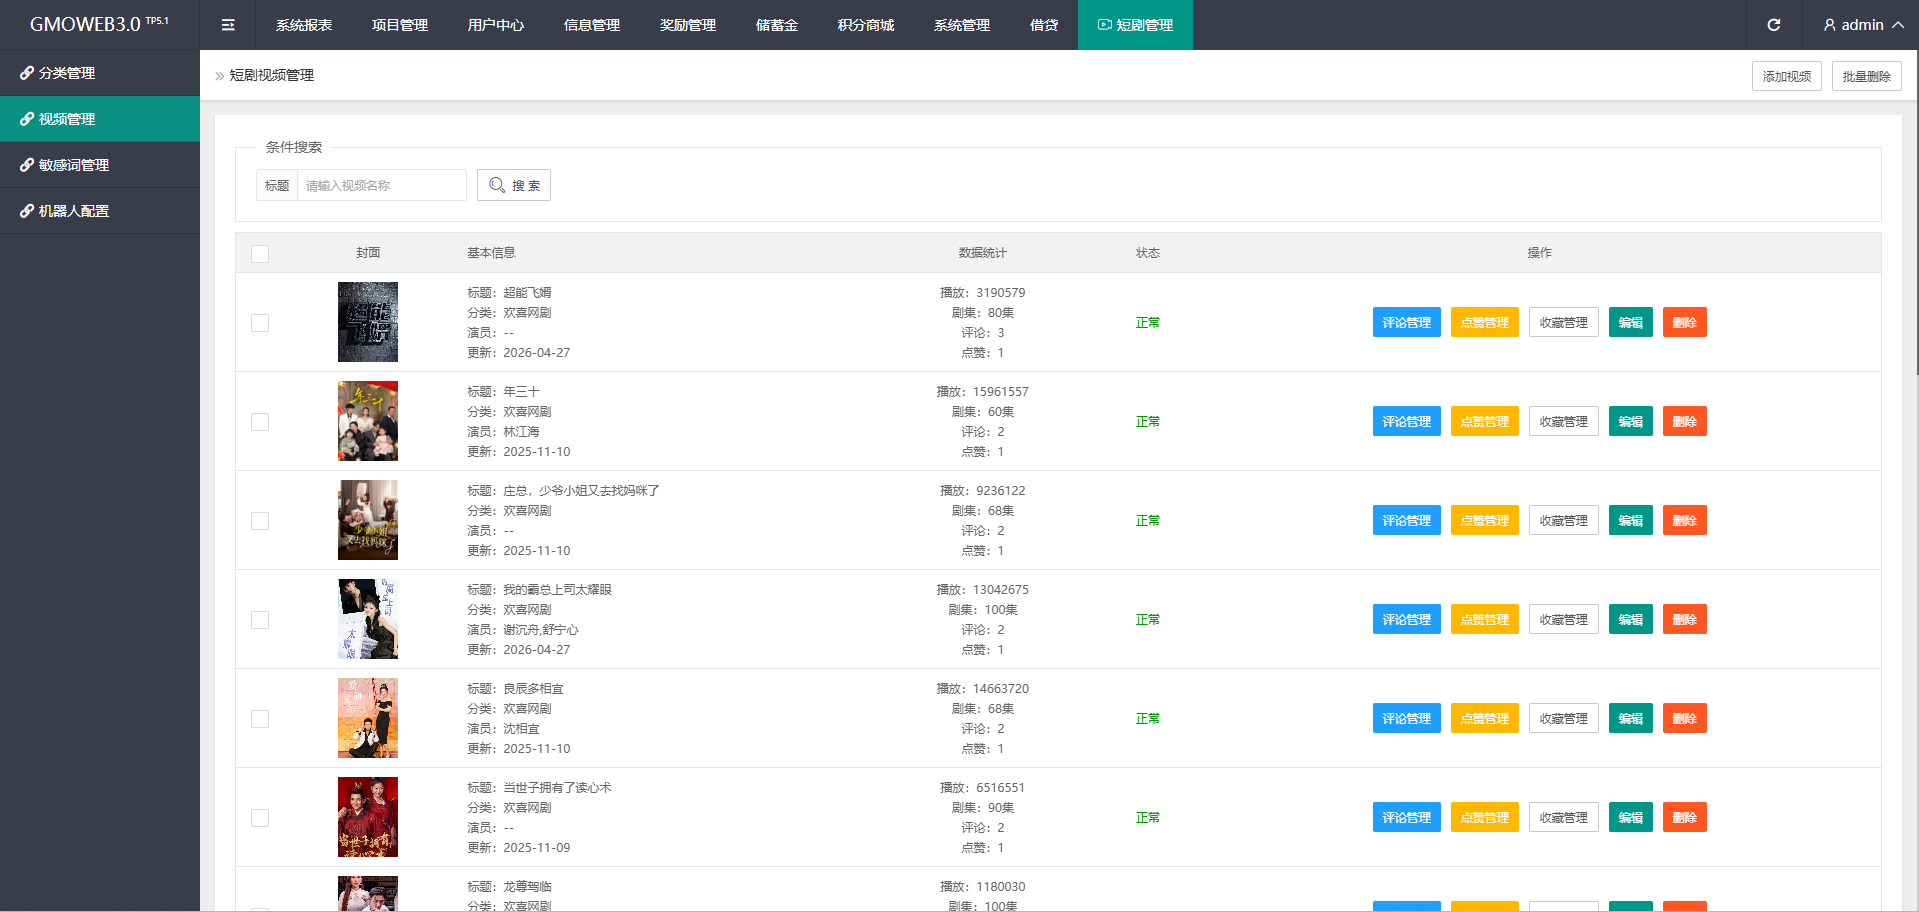1919x912 pixels.
Task: Check the checkbox for 超能飞婿 row
Action: pyautogui.click(x=260, y=323)
